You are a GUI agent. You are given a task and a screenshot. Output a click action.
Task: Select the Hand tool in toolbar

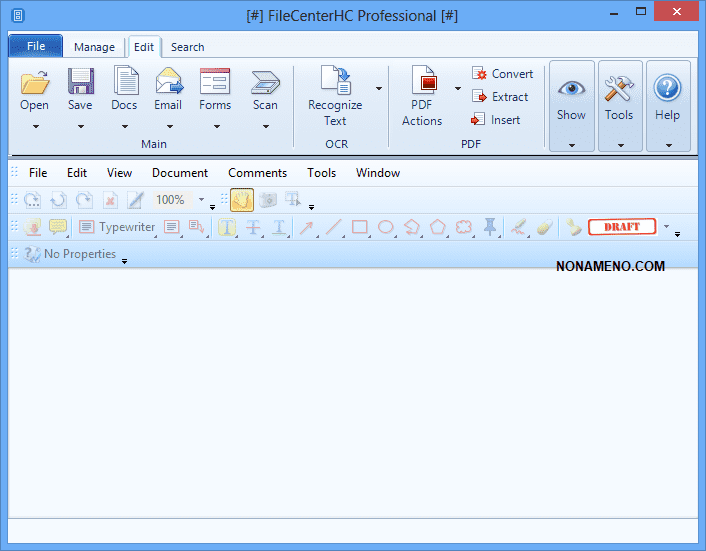click(241, 200)
